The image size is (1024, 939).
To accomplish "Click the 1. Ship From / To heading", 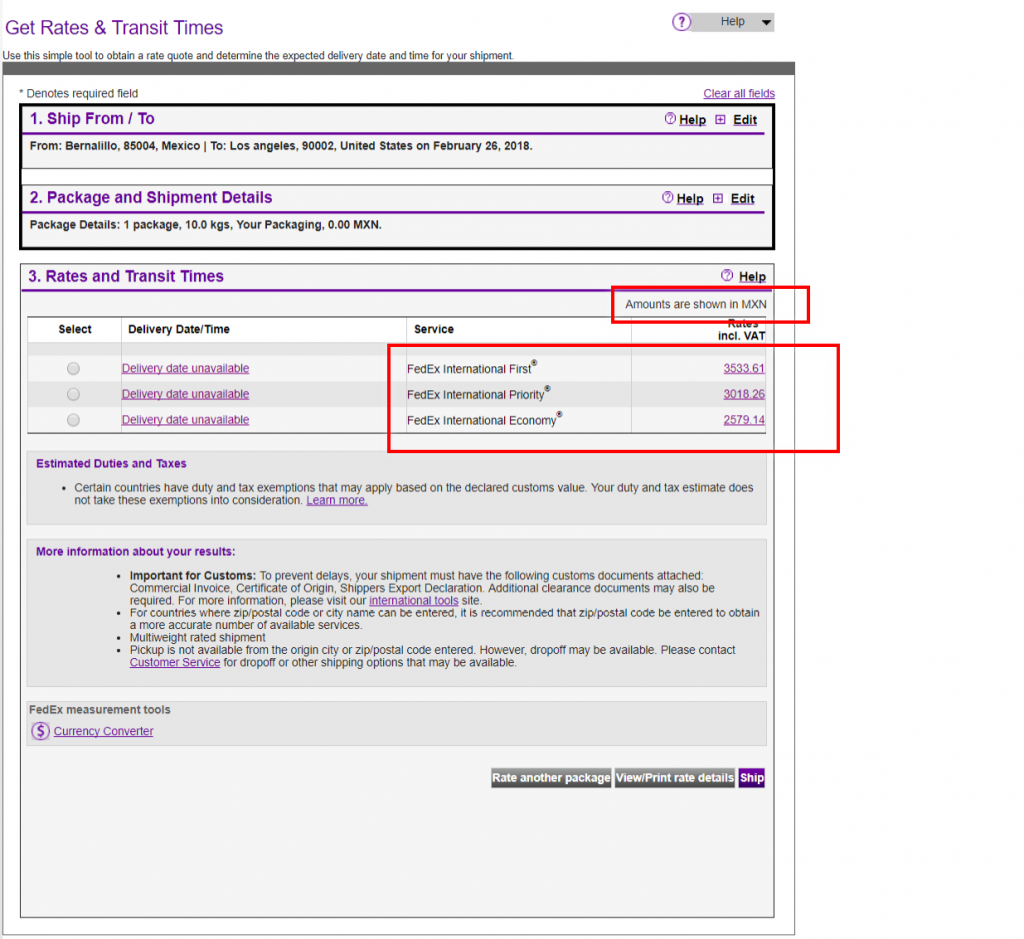I will pyautogui.click(x=92, y=119).
